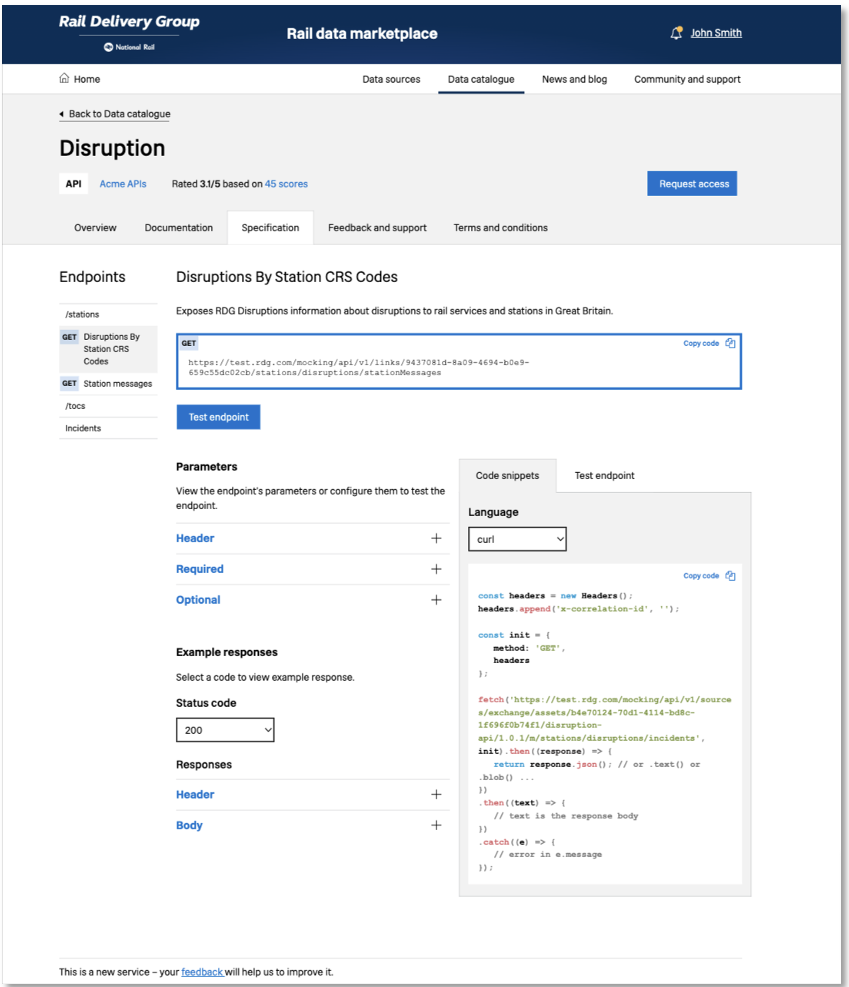
Task: Click the Request access button
Action: coord(694,184)
